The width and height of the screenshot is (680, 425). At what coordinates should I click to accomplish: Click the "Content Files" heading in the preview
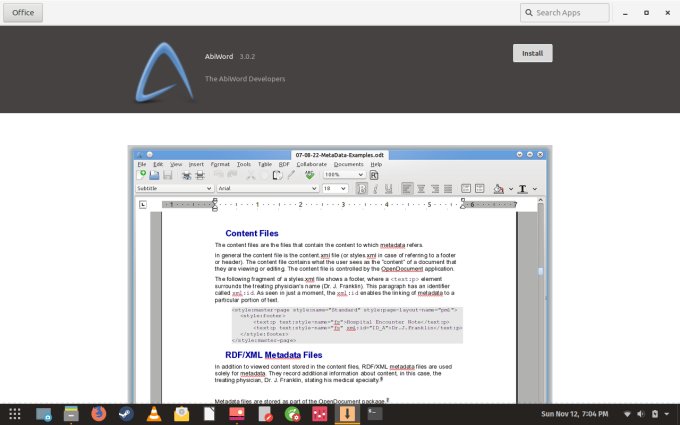click(x=252, y=233)
